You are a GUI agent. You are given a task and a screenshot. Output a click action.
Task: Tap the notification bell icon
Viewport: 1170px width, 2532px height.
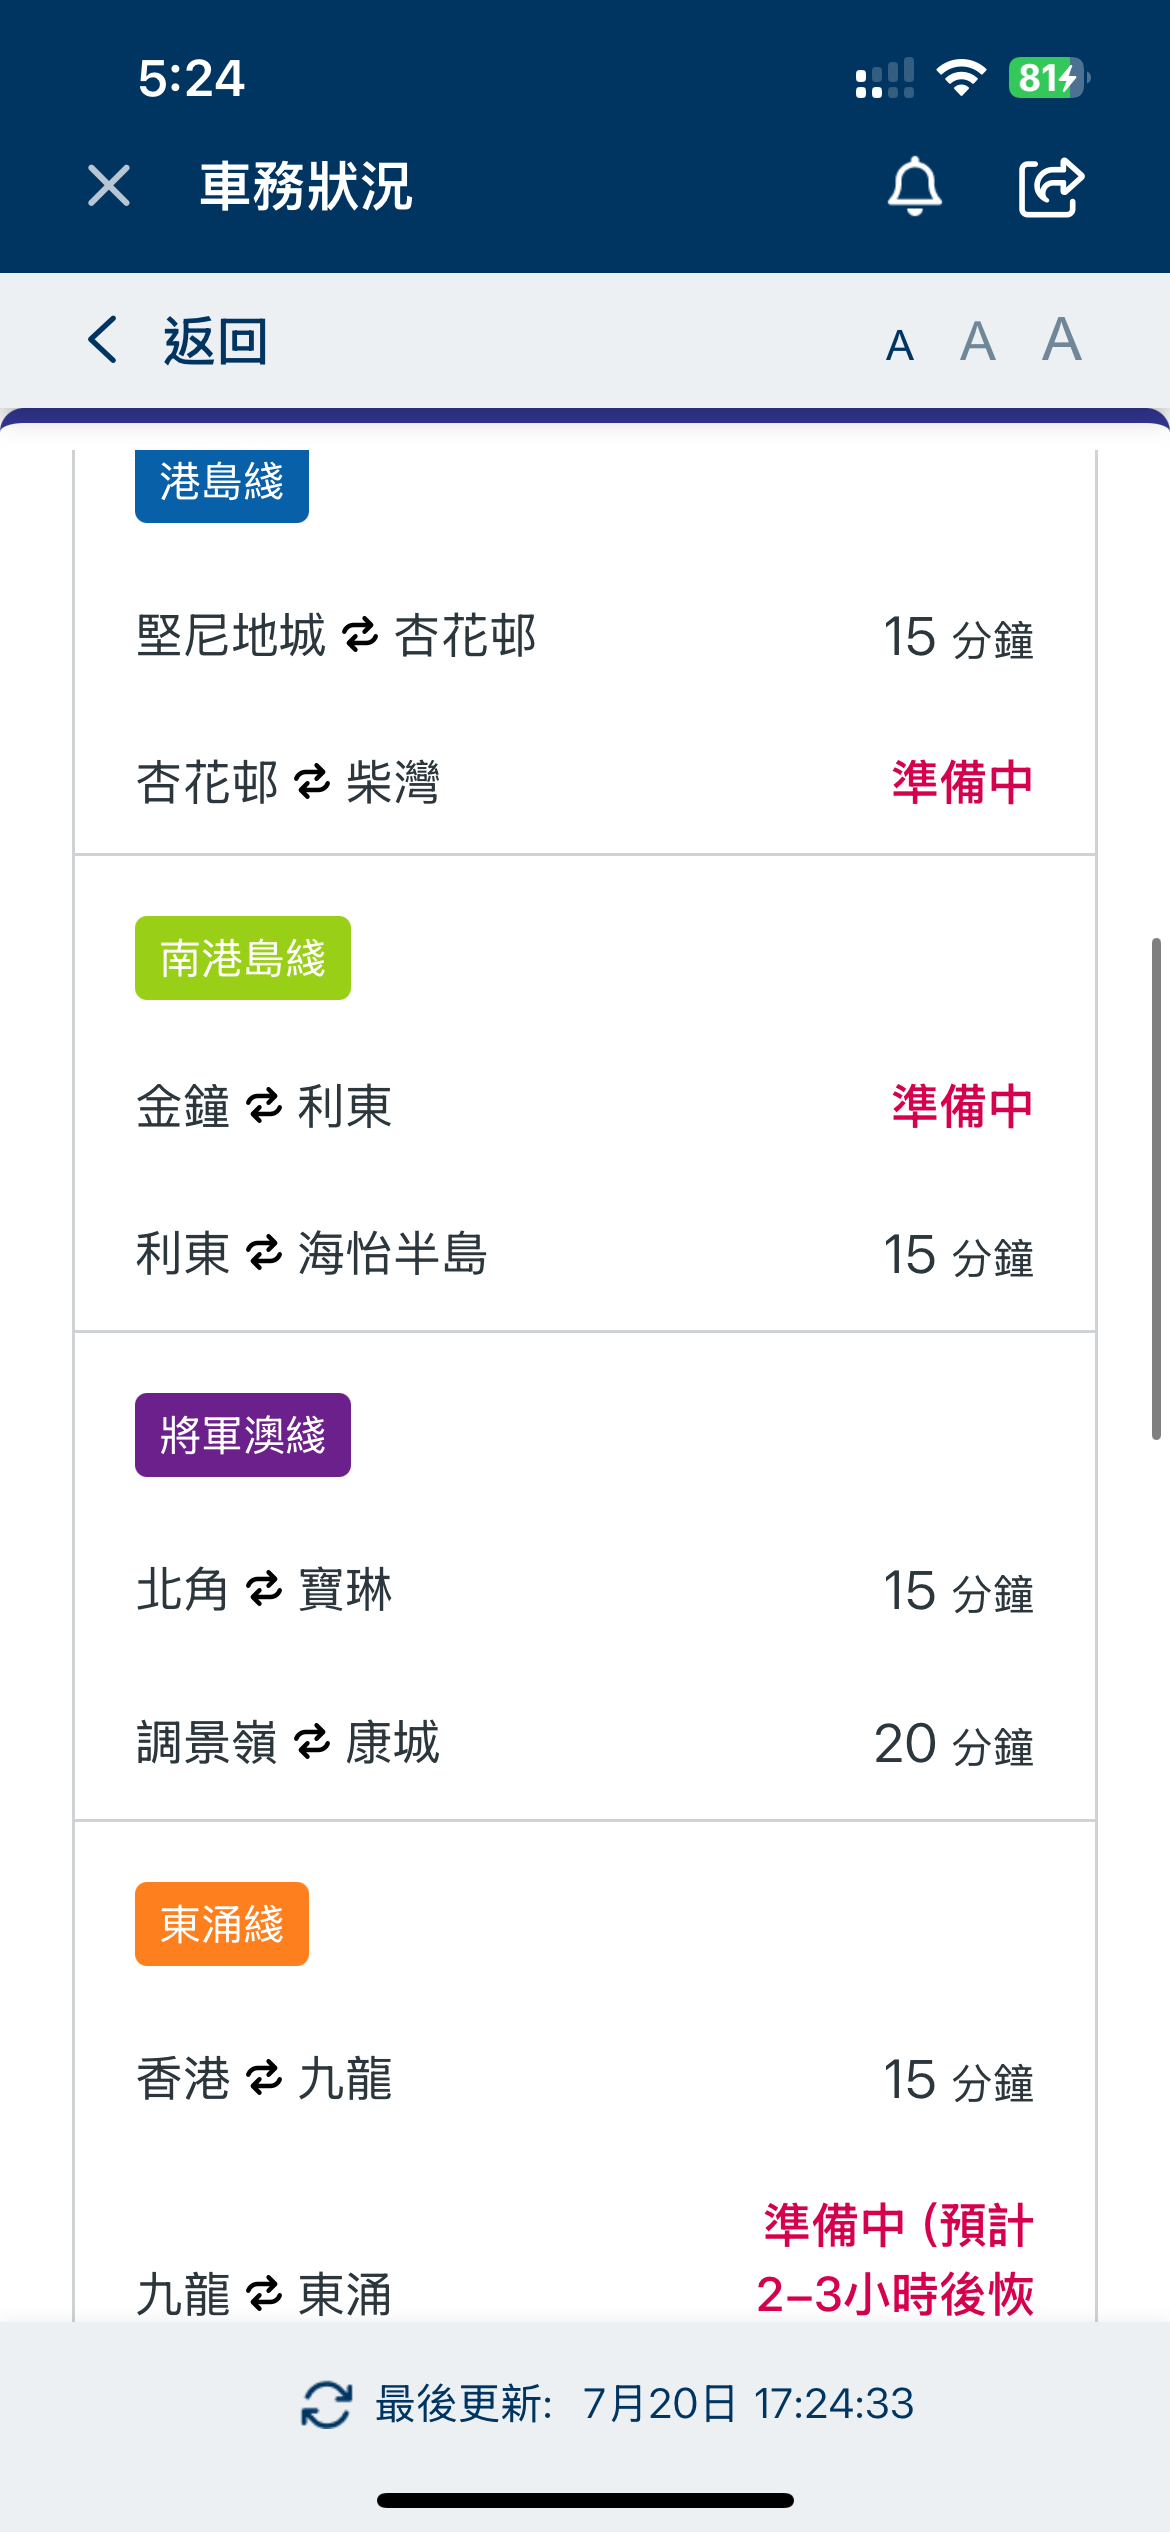pyautogui.click(x=914, y=186)
